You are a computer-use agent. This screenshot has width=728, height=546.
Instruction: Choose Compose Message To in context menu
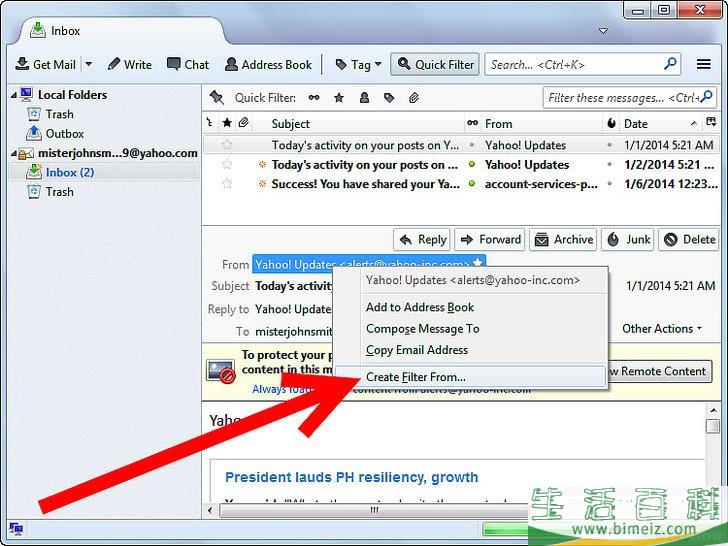coord(422,329)
